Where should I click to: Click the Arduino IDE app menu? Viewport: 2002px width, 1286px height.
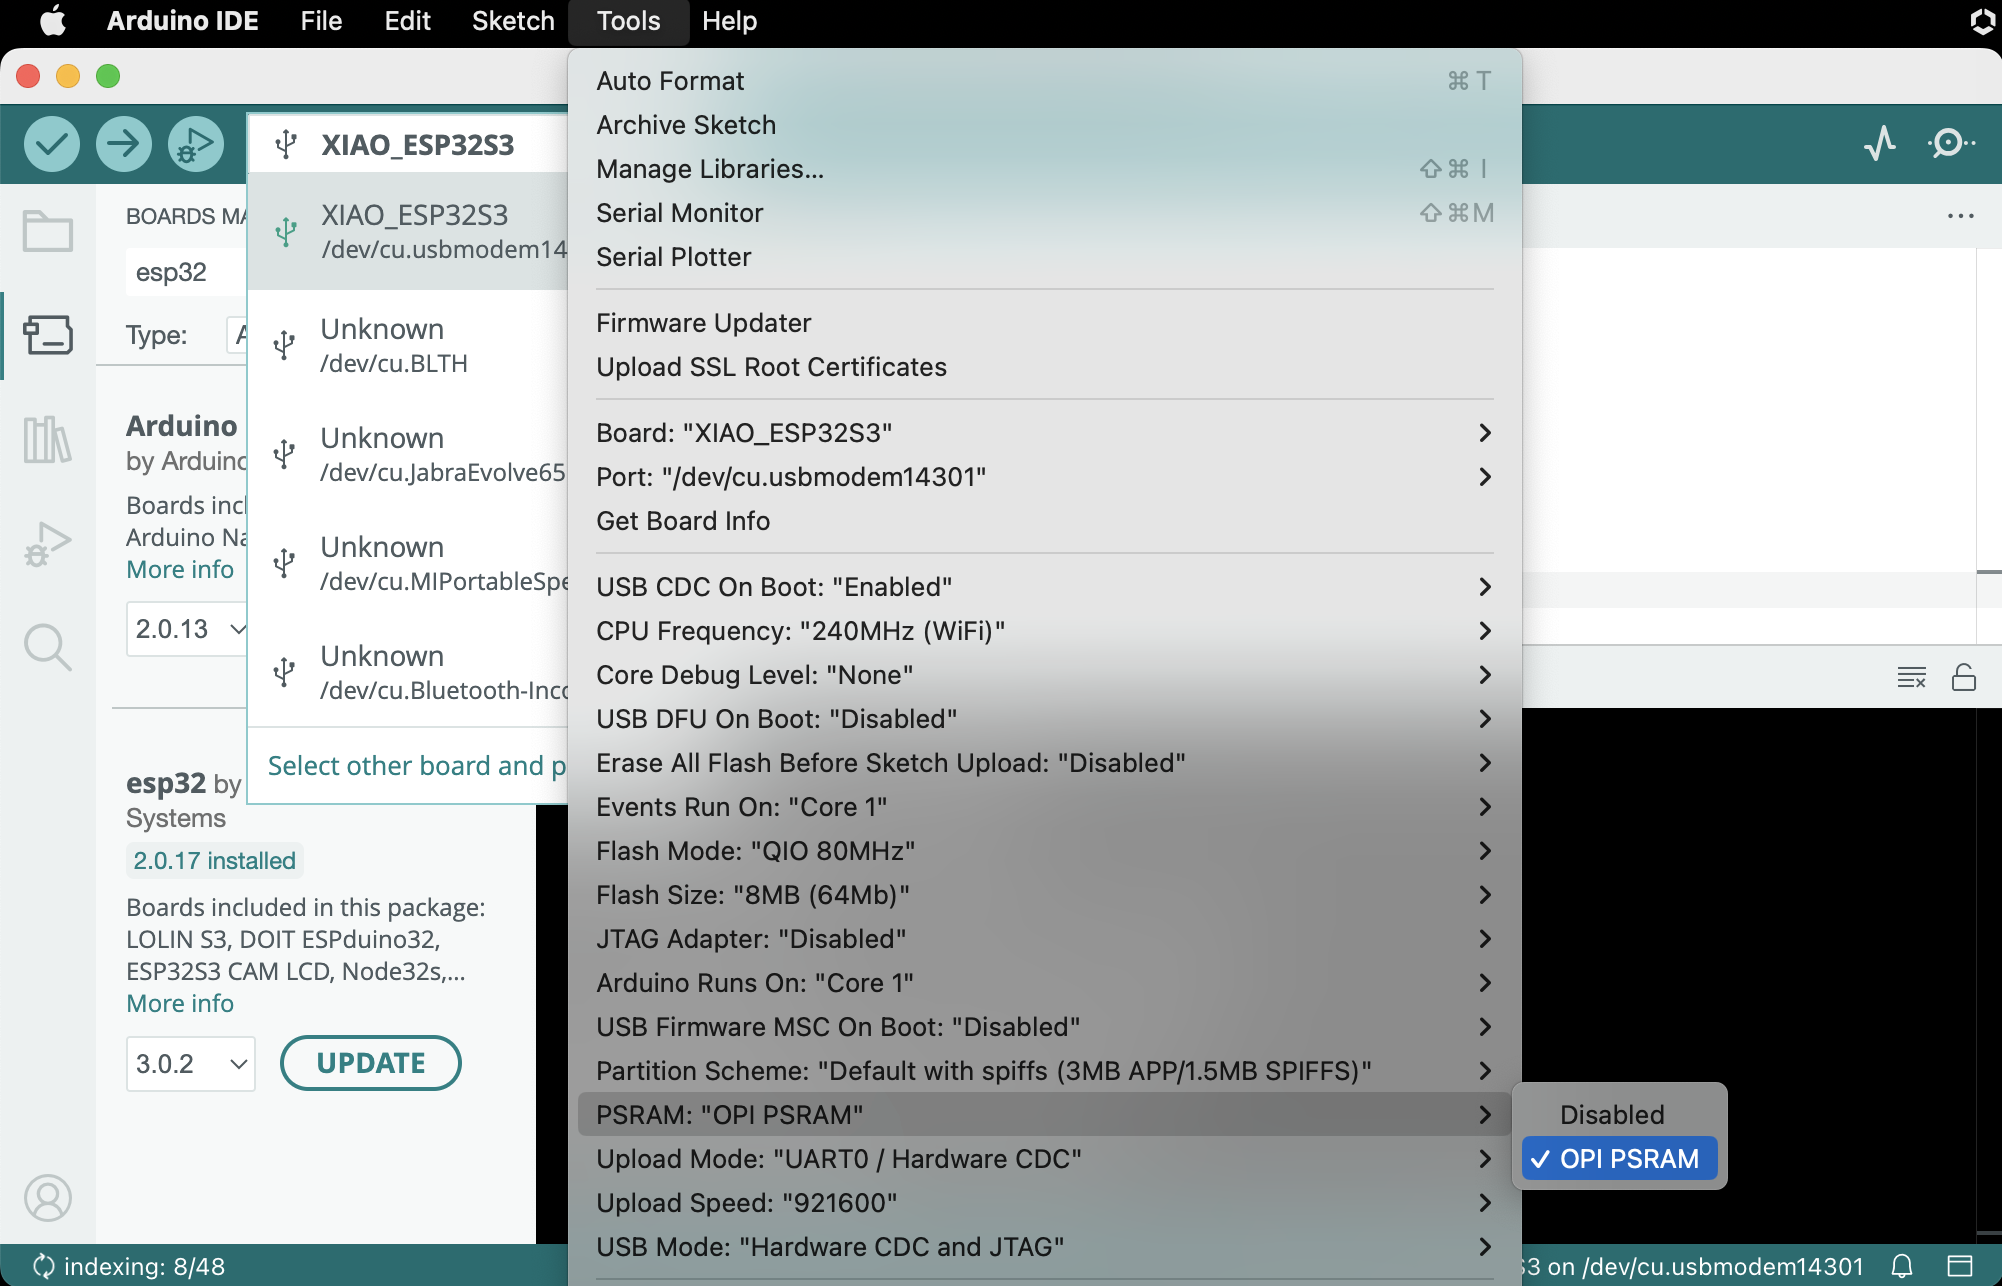coord(183,21)
